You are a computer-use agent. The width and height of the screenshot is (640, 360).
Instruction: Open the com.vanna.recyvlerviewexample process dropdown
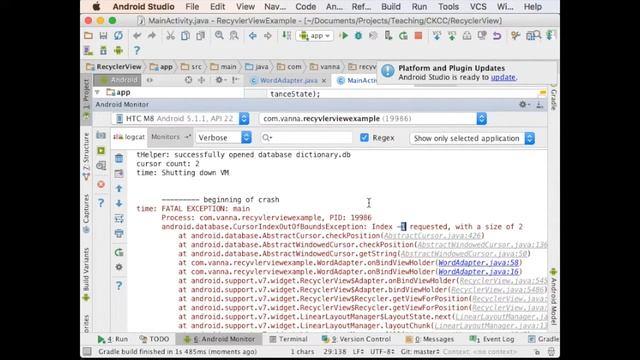(x=373, y=119)
